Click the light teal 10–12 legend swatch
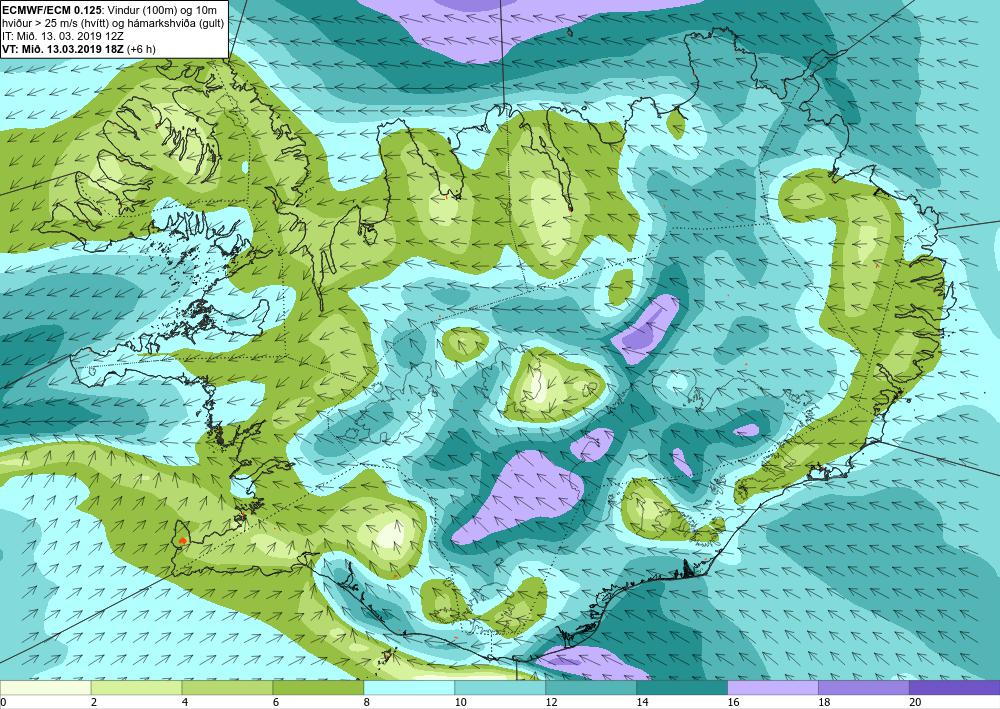 point(500,688)
